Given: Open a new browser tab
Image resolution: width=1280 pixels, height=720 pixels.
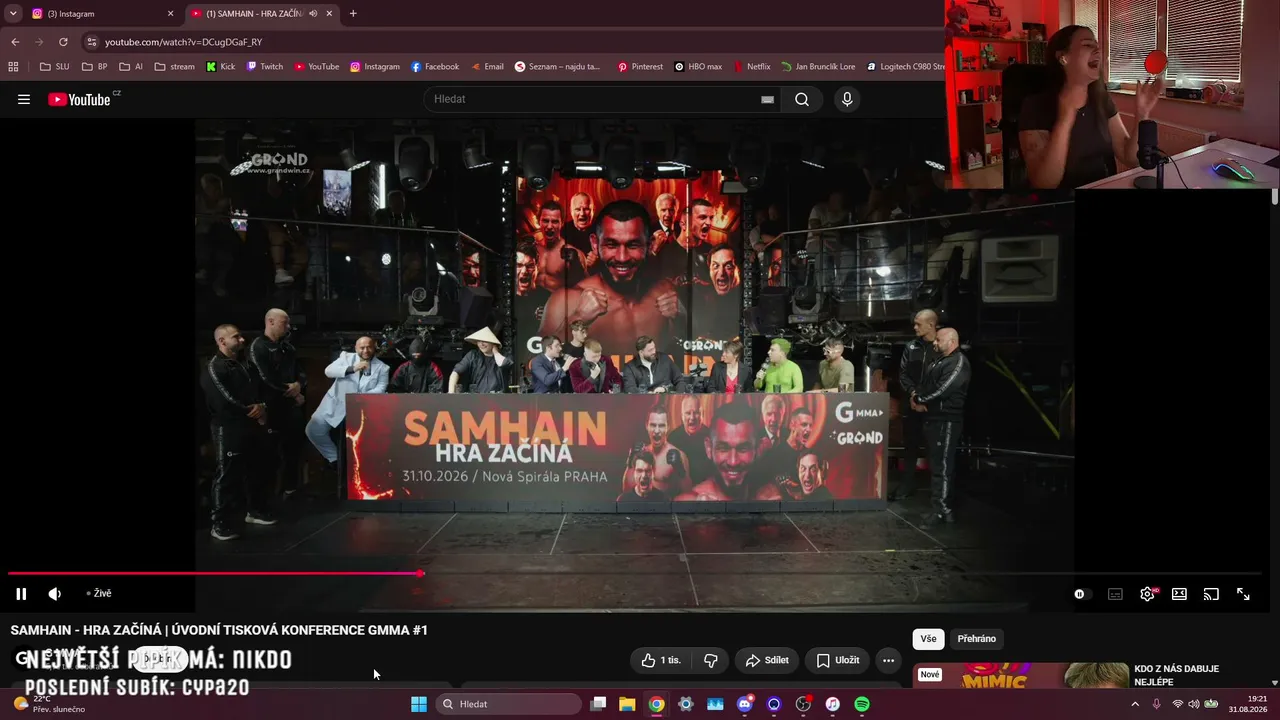Looking at the screenshot, I should (353, 14).
